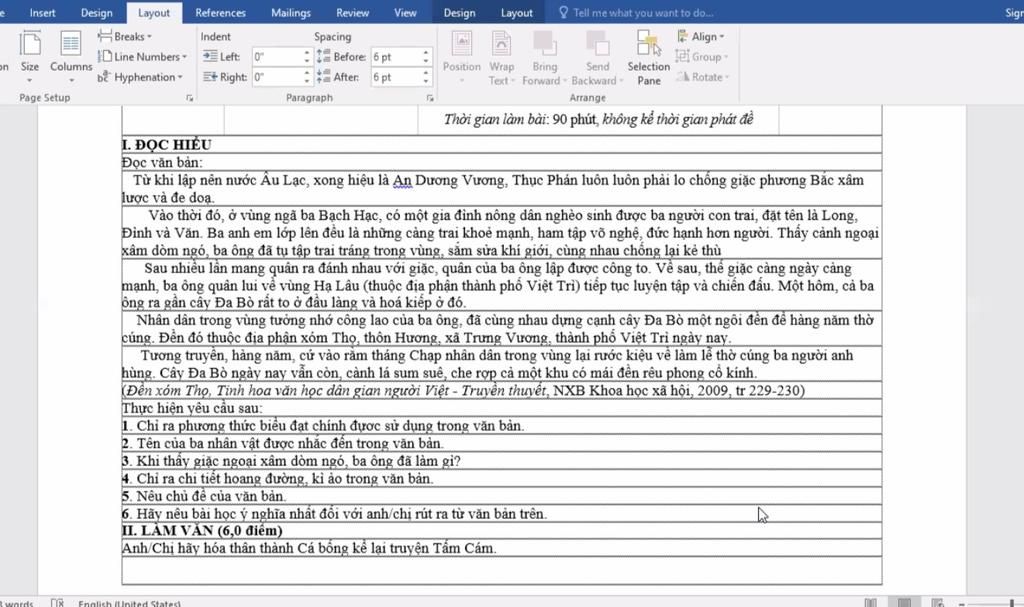Click the Indent Right icon
Image resolution: width=1024 pixels, height=607 pixels.
(210, 77)
